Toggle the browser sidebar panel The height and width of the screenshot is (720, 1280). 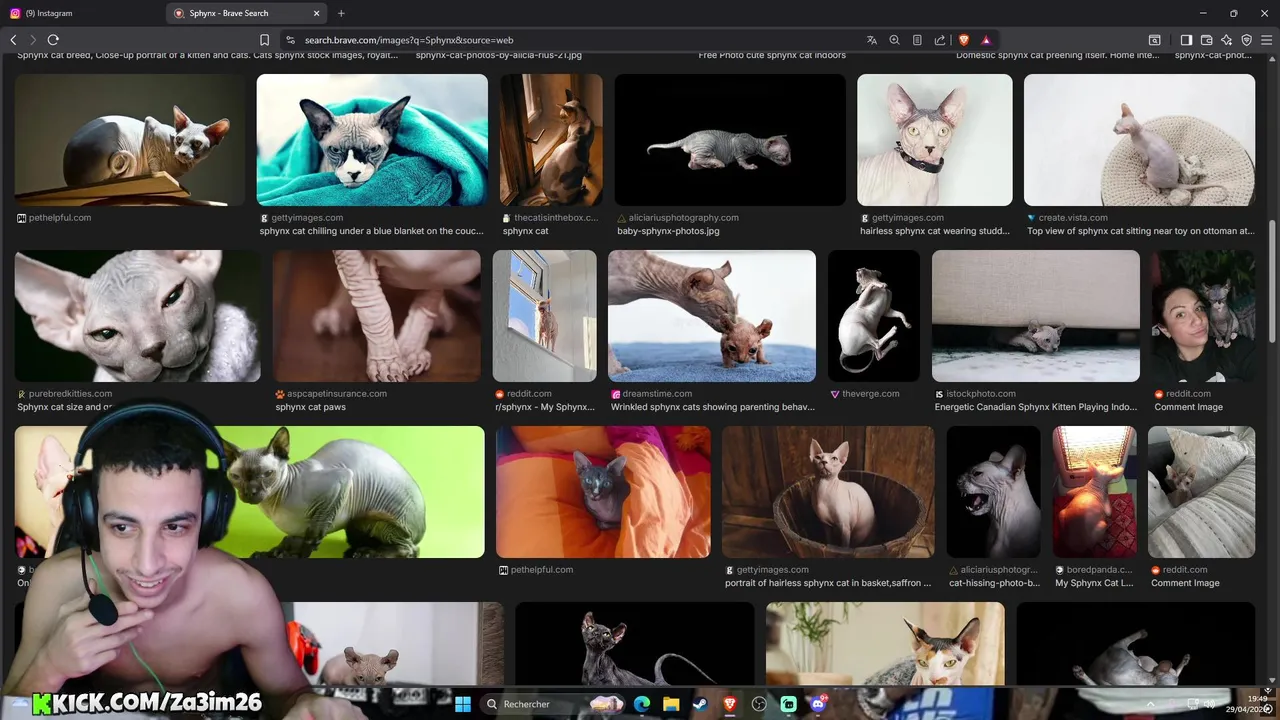[x=1186, y=40]
